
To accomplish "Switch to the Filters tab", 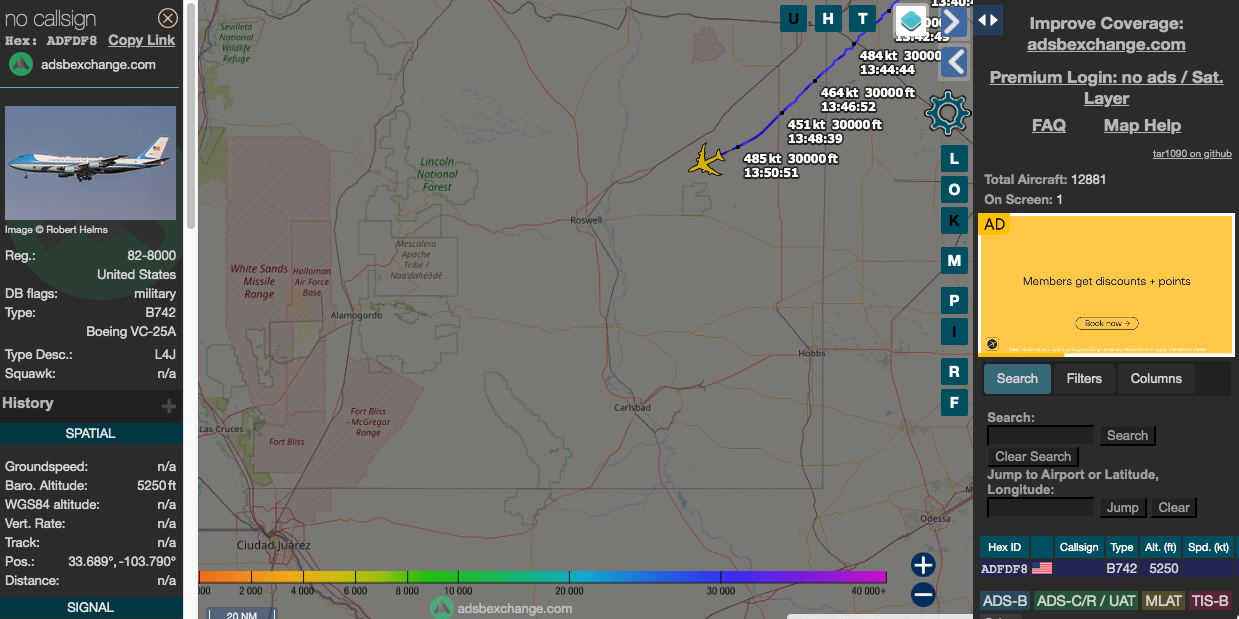I will (x=1084, y=379).
